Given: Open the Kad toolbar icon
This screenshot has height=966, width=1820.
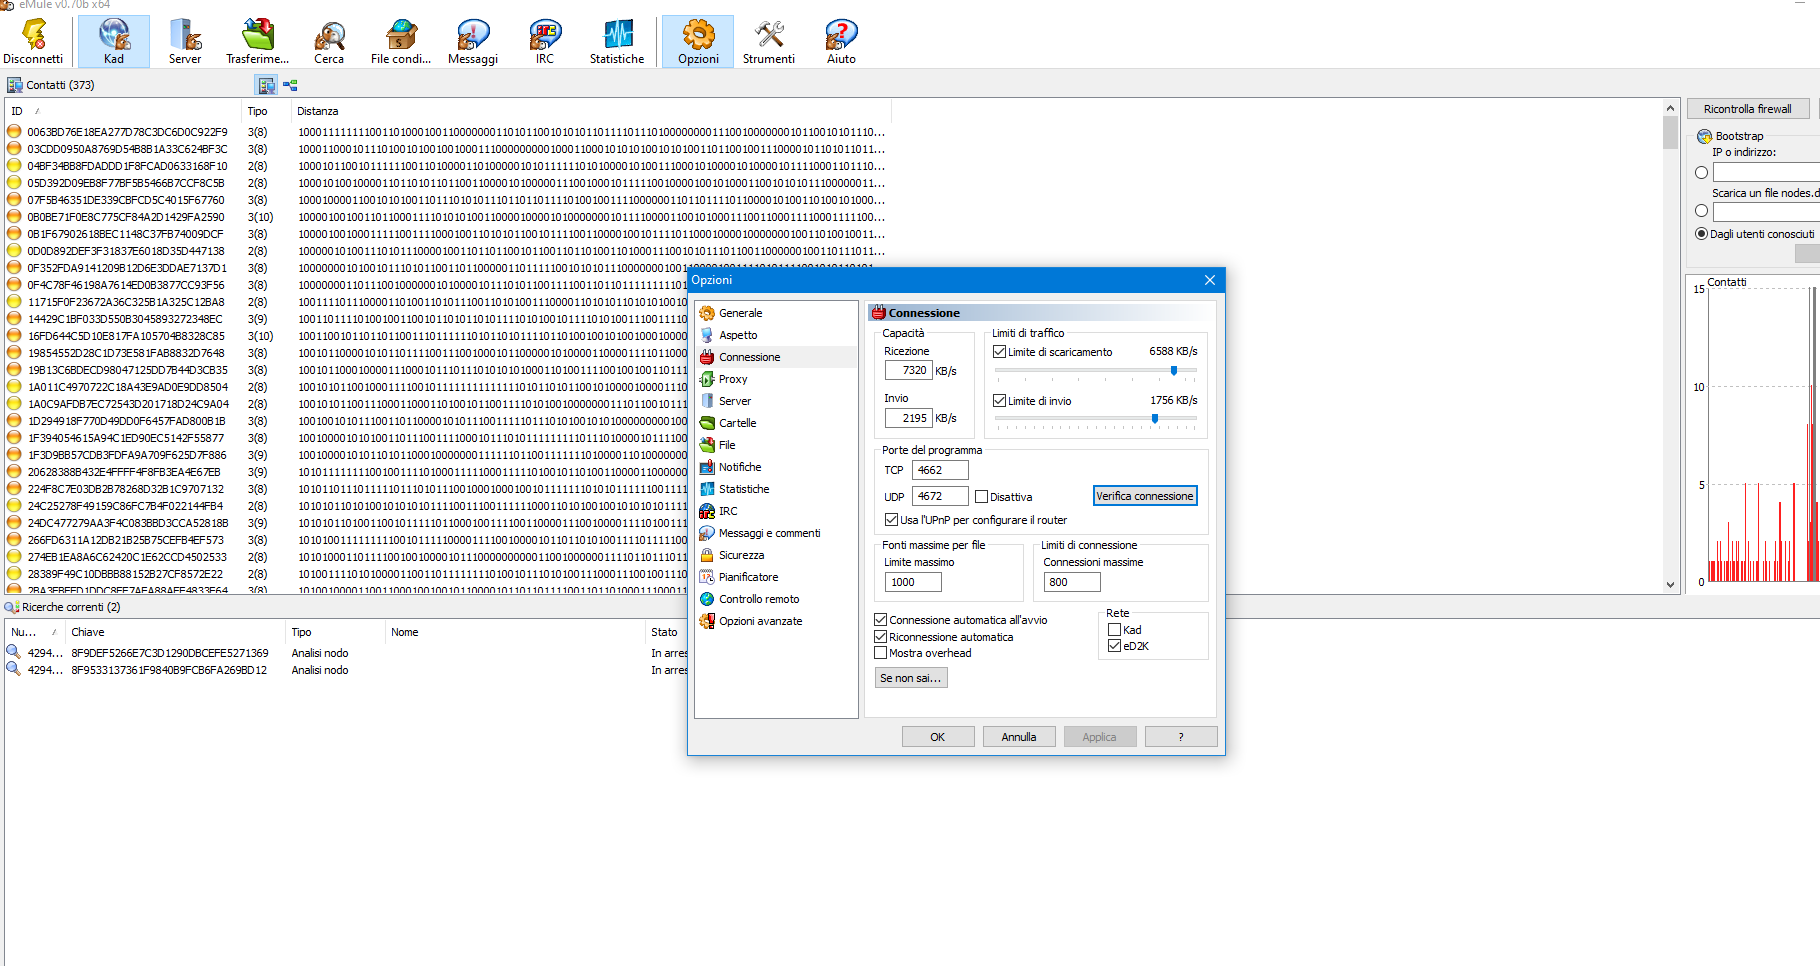Looking at the screenshot, I should 114,42.
